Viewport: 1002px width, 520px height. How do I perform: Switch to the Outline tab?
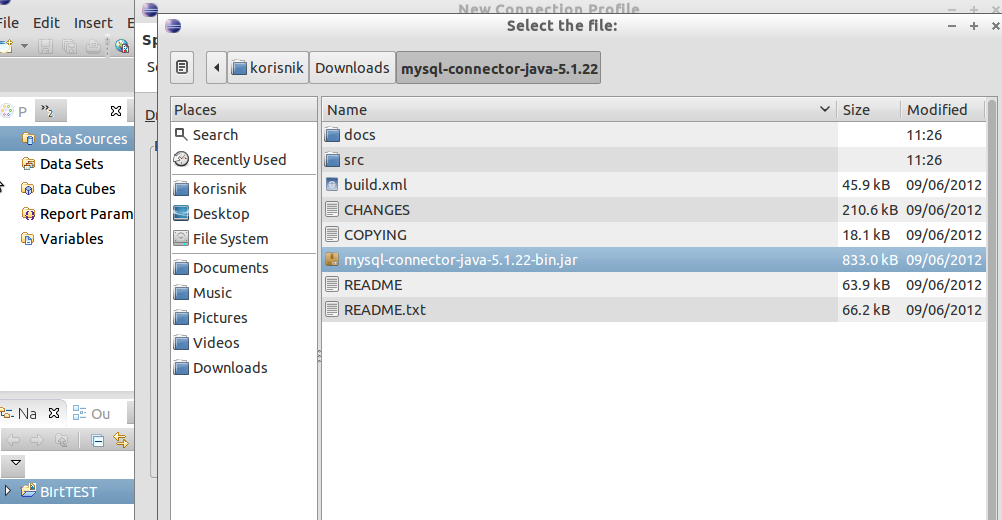pyautogui.click(x=92, y=413)
